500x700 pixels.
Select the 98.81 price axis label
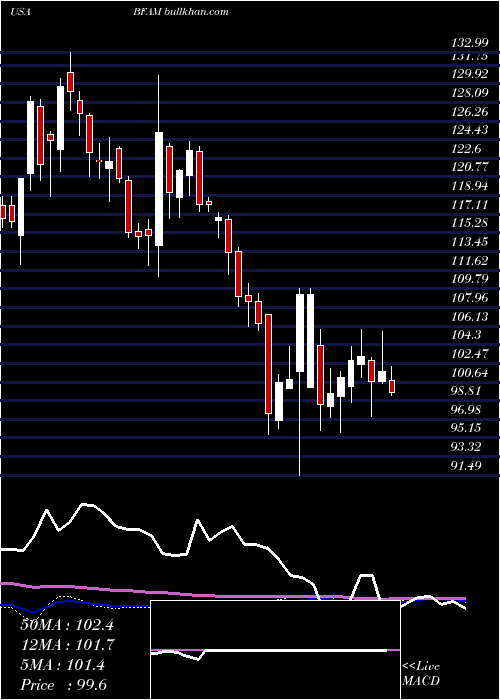click(x=467, y=391)
